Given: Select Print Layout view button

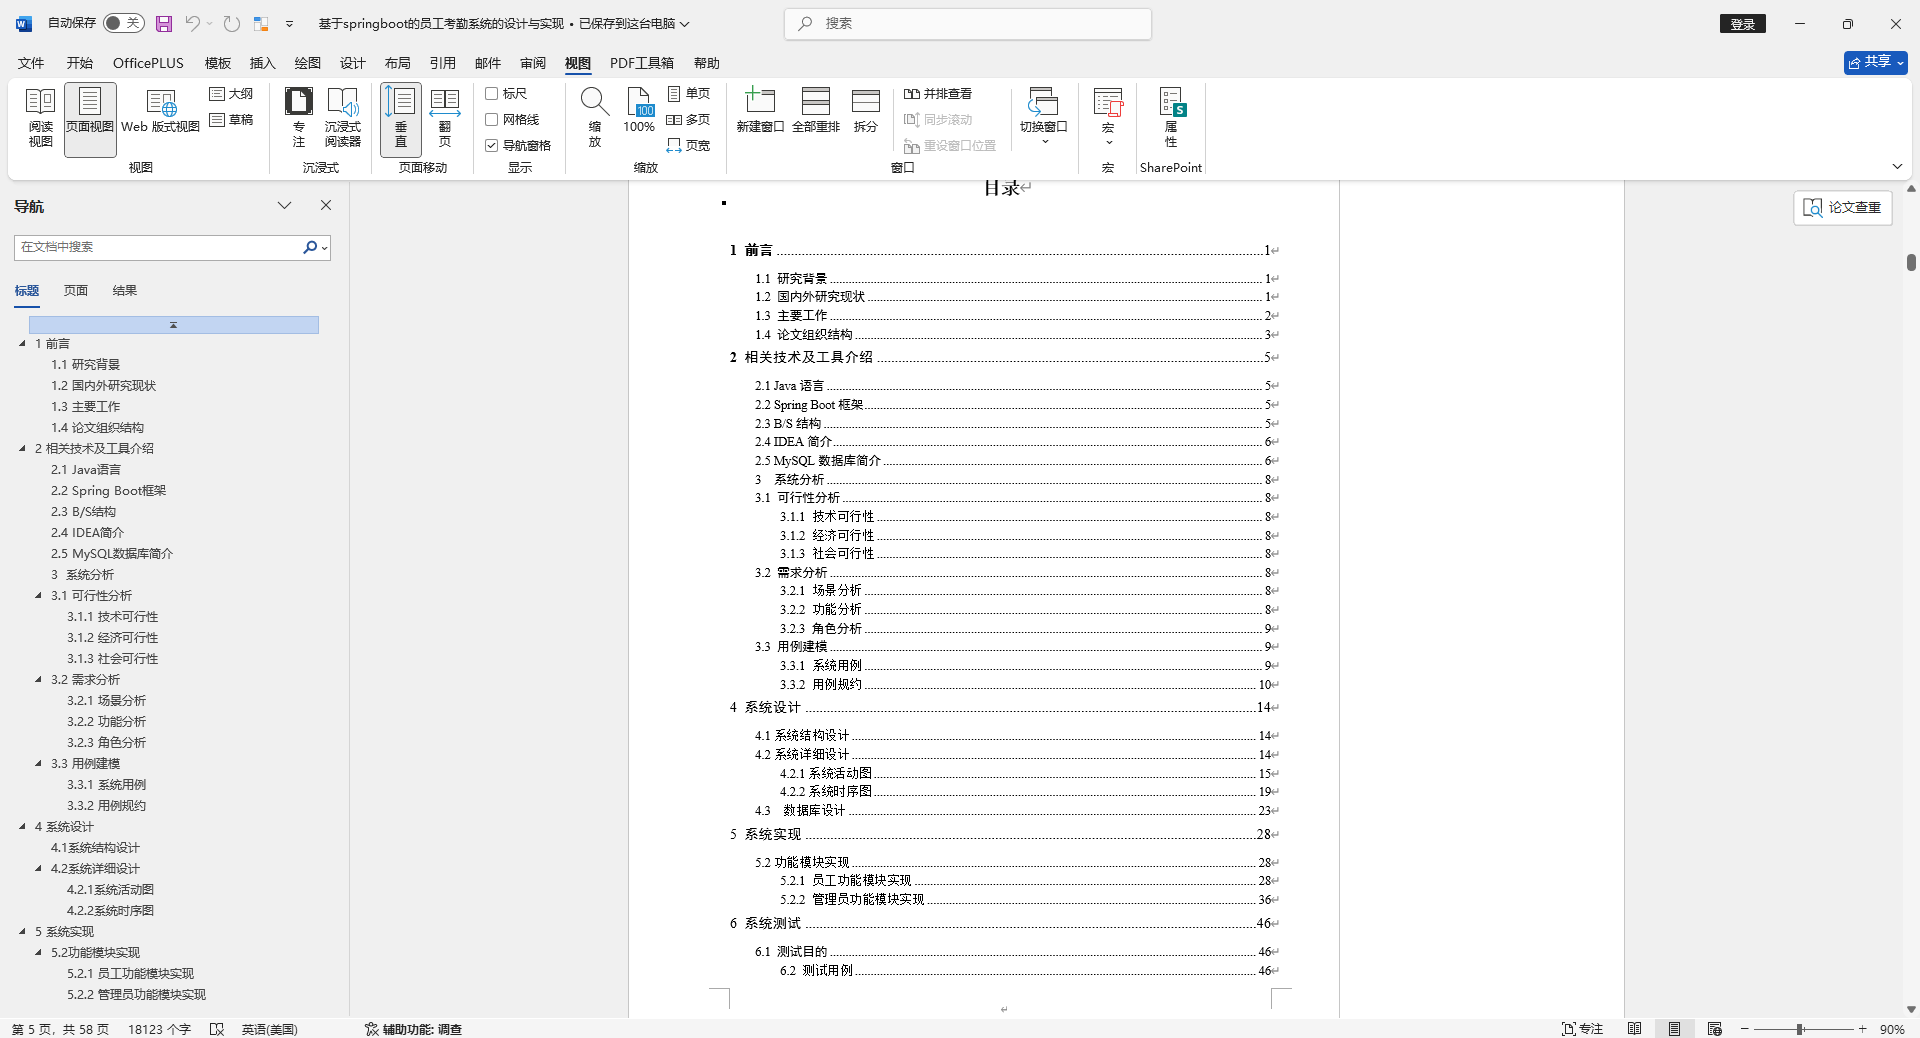Looking at the screenshot, I should [90, 119].
